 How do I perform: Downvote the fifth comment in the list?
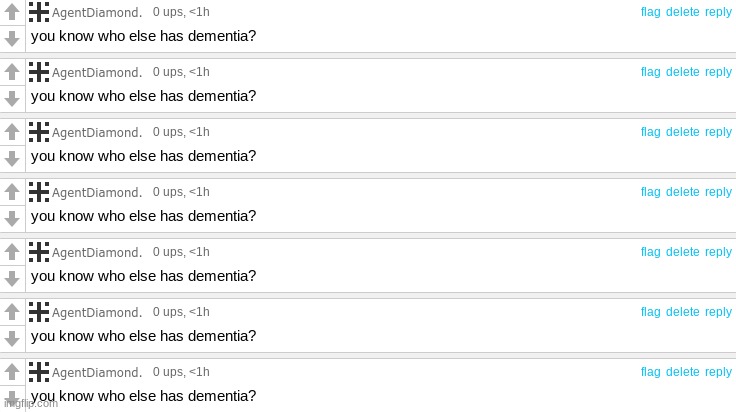[12, 279]
